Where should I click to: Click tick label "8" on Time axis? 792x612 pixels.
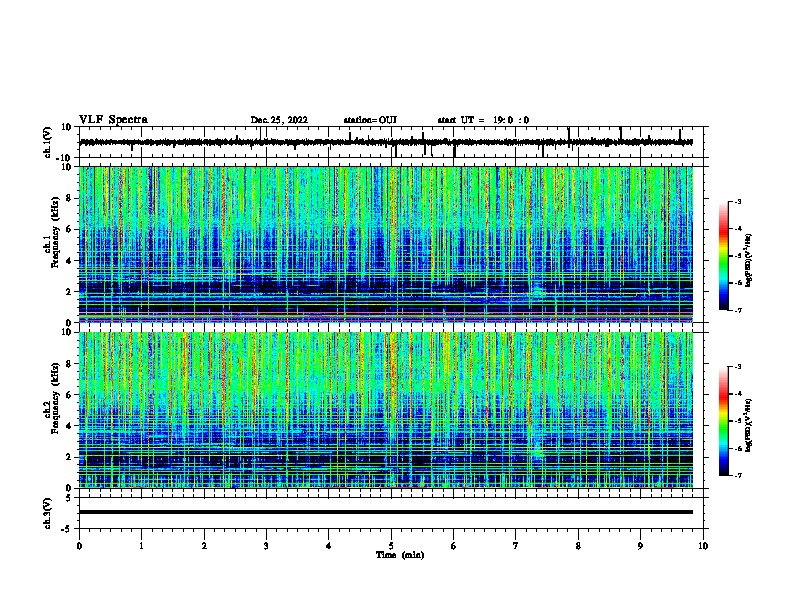[x=578, y=546]
